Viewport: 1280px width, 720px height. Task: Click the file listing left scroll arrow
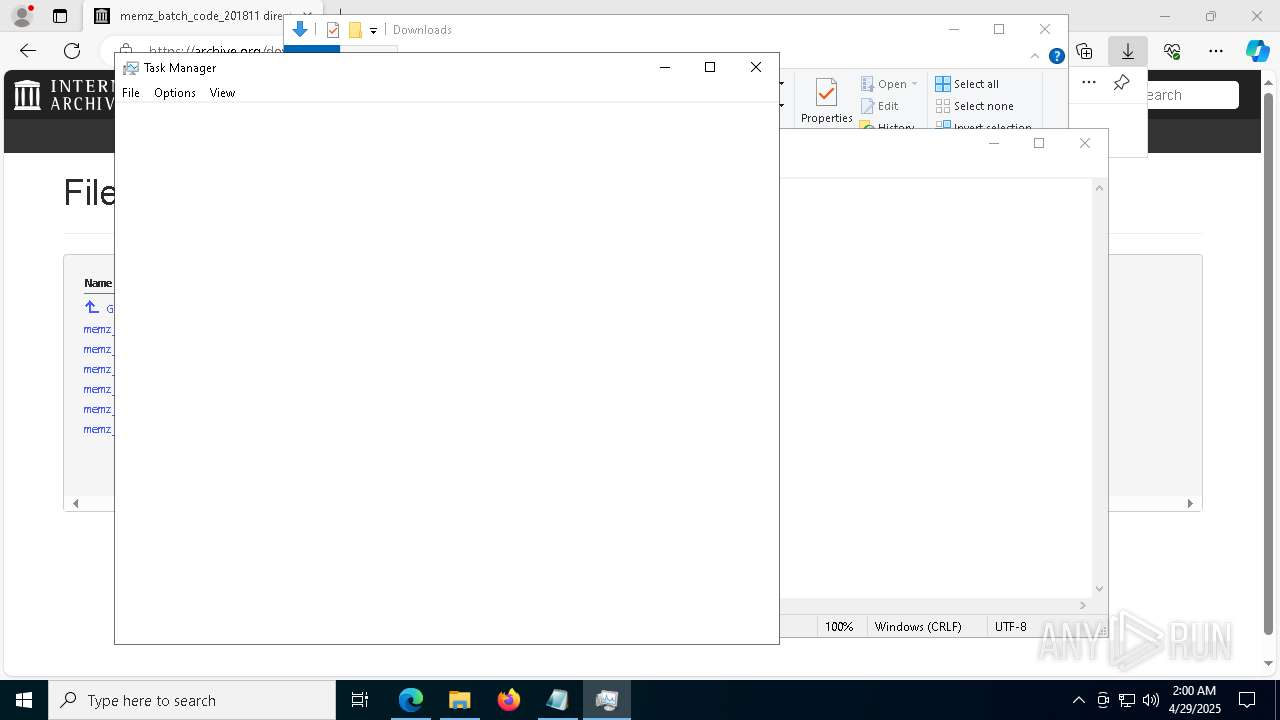(x=76, y=503)
